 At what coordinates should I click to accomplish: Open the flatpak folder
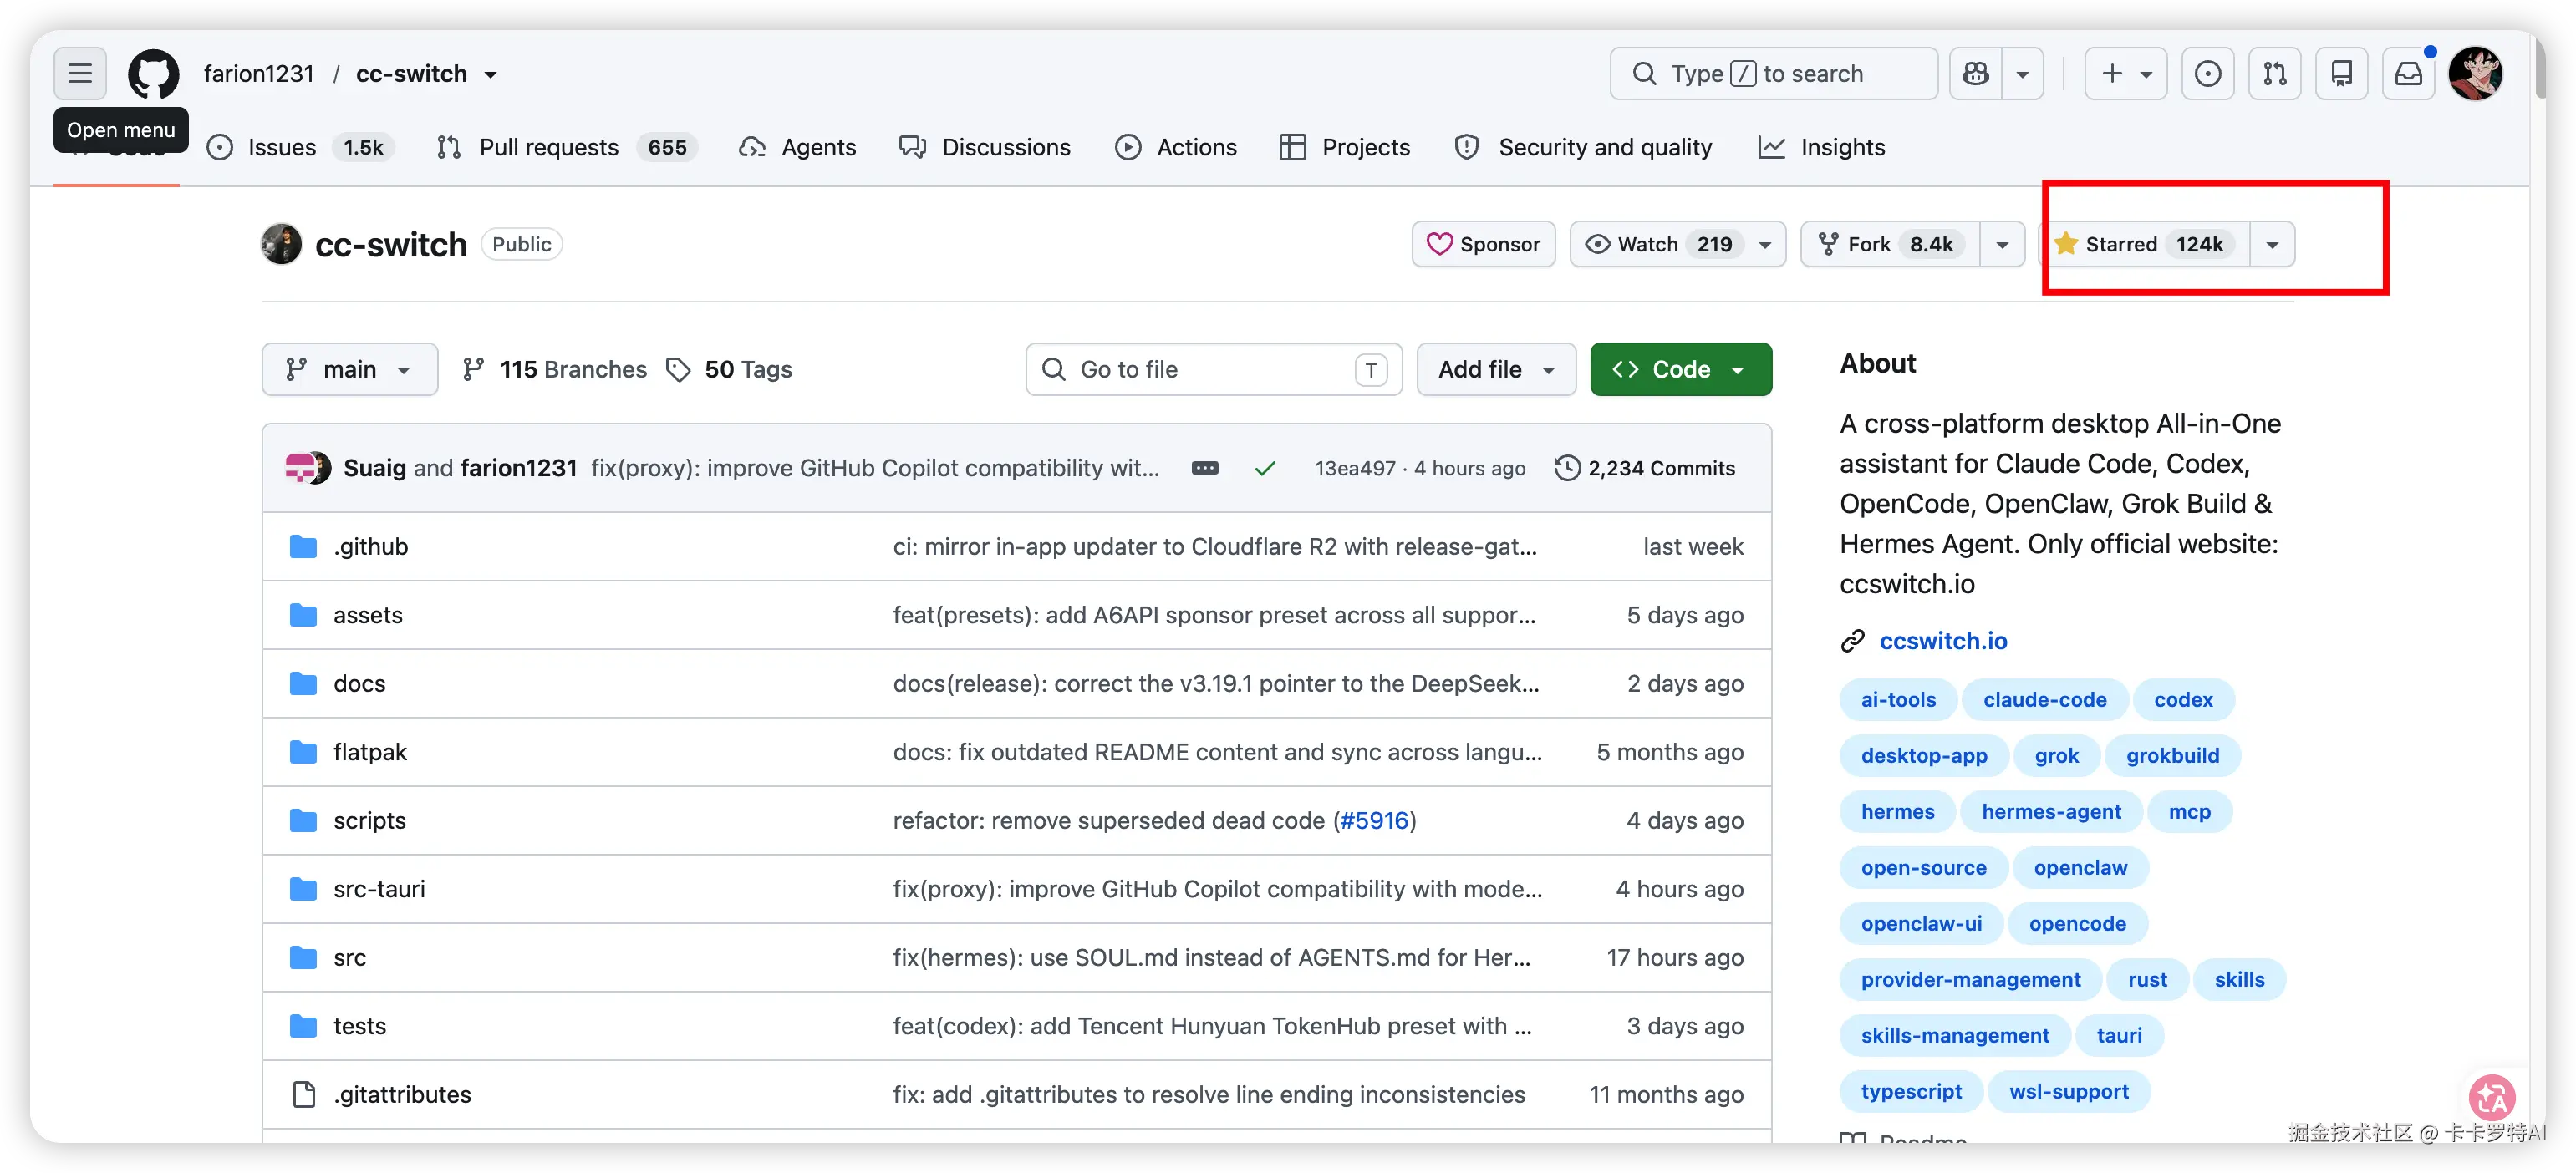[370, 752]
